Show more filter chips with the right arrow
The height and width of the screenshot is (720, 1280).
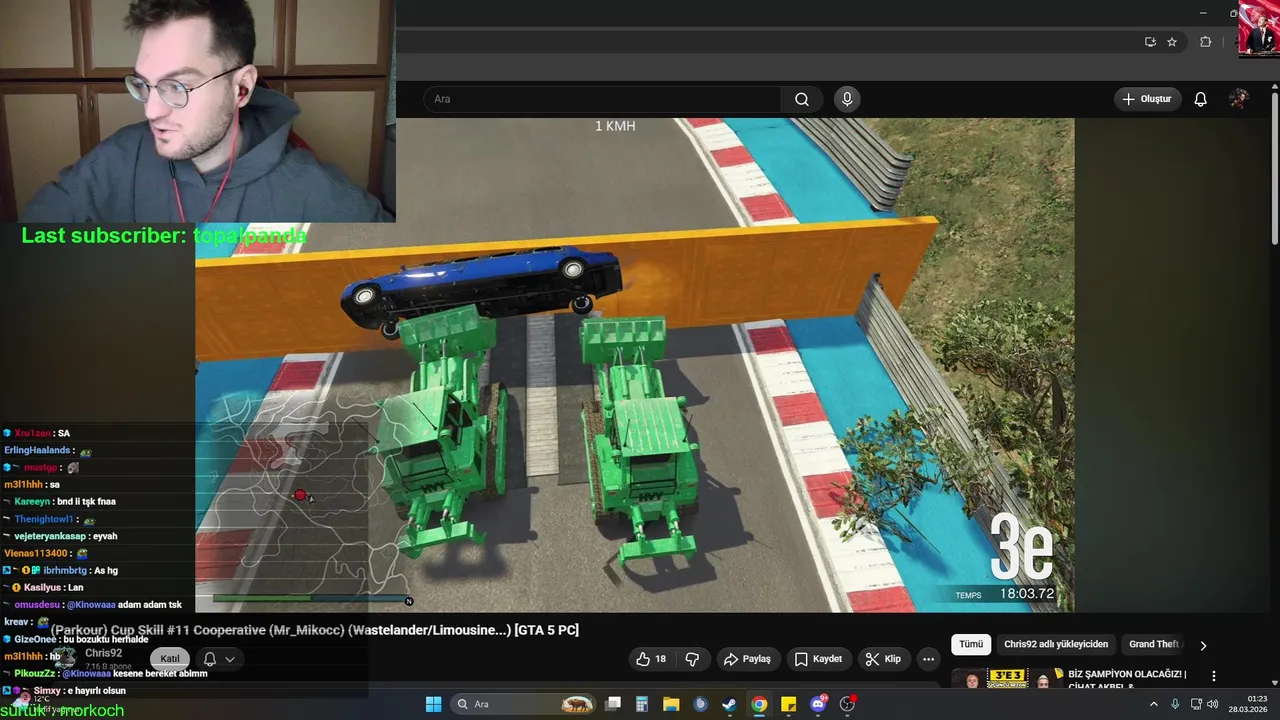[1203, 645]
